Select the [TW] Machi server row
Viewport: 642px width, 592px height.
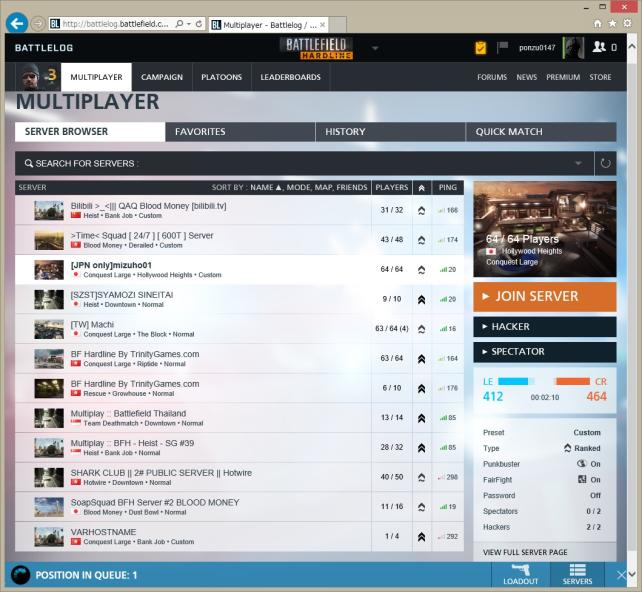point(240,329)
